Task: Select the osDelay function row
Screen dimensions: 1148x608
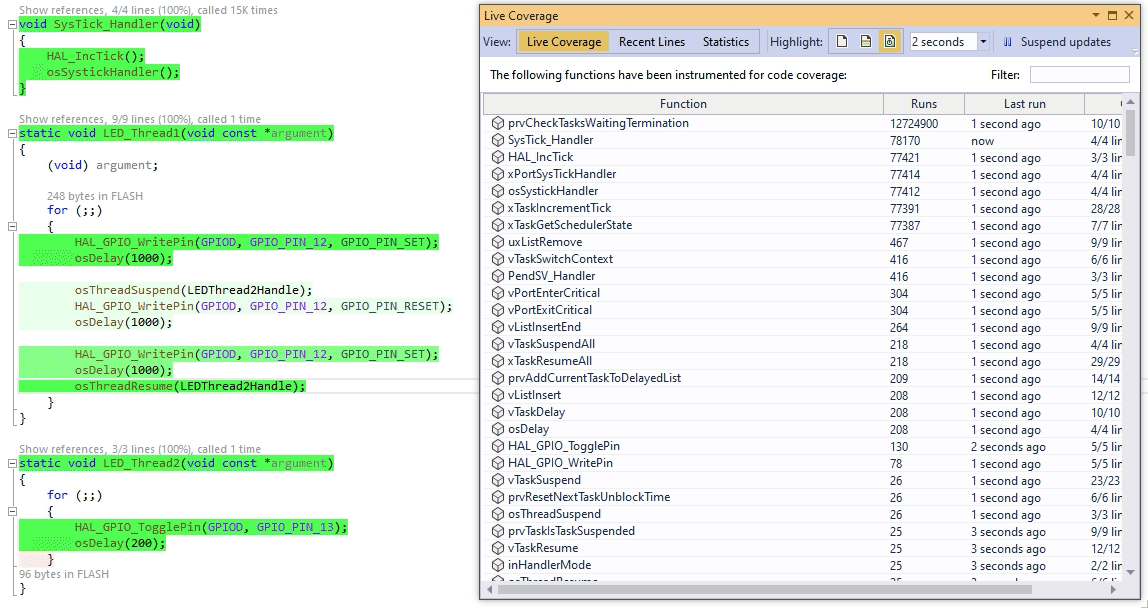Action: tap(802, 429)
